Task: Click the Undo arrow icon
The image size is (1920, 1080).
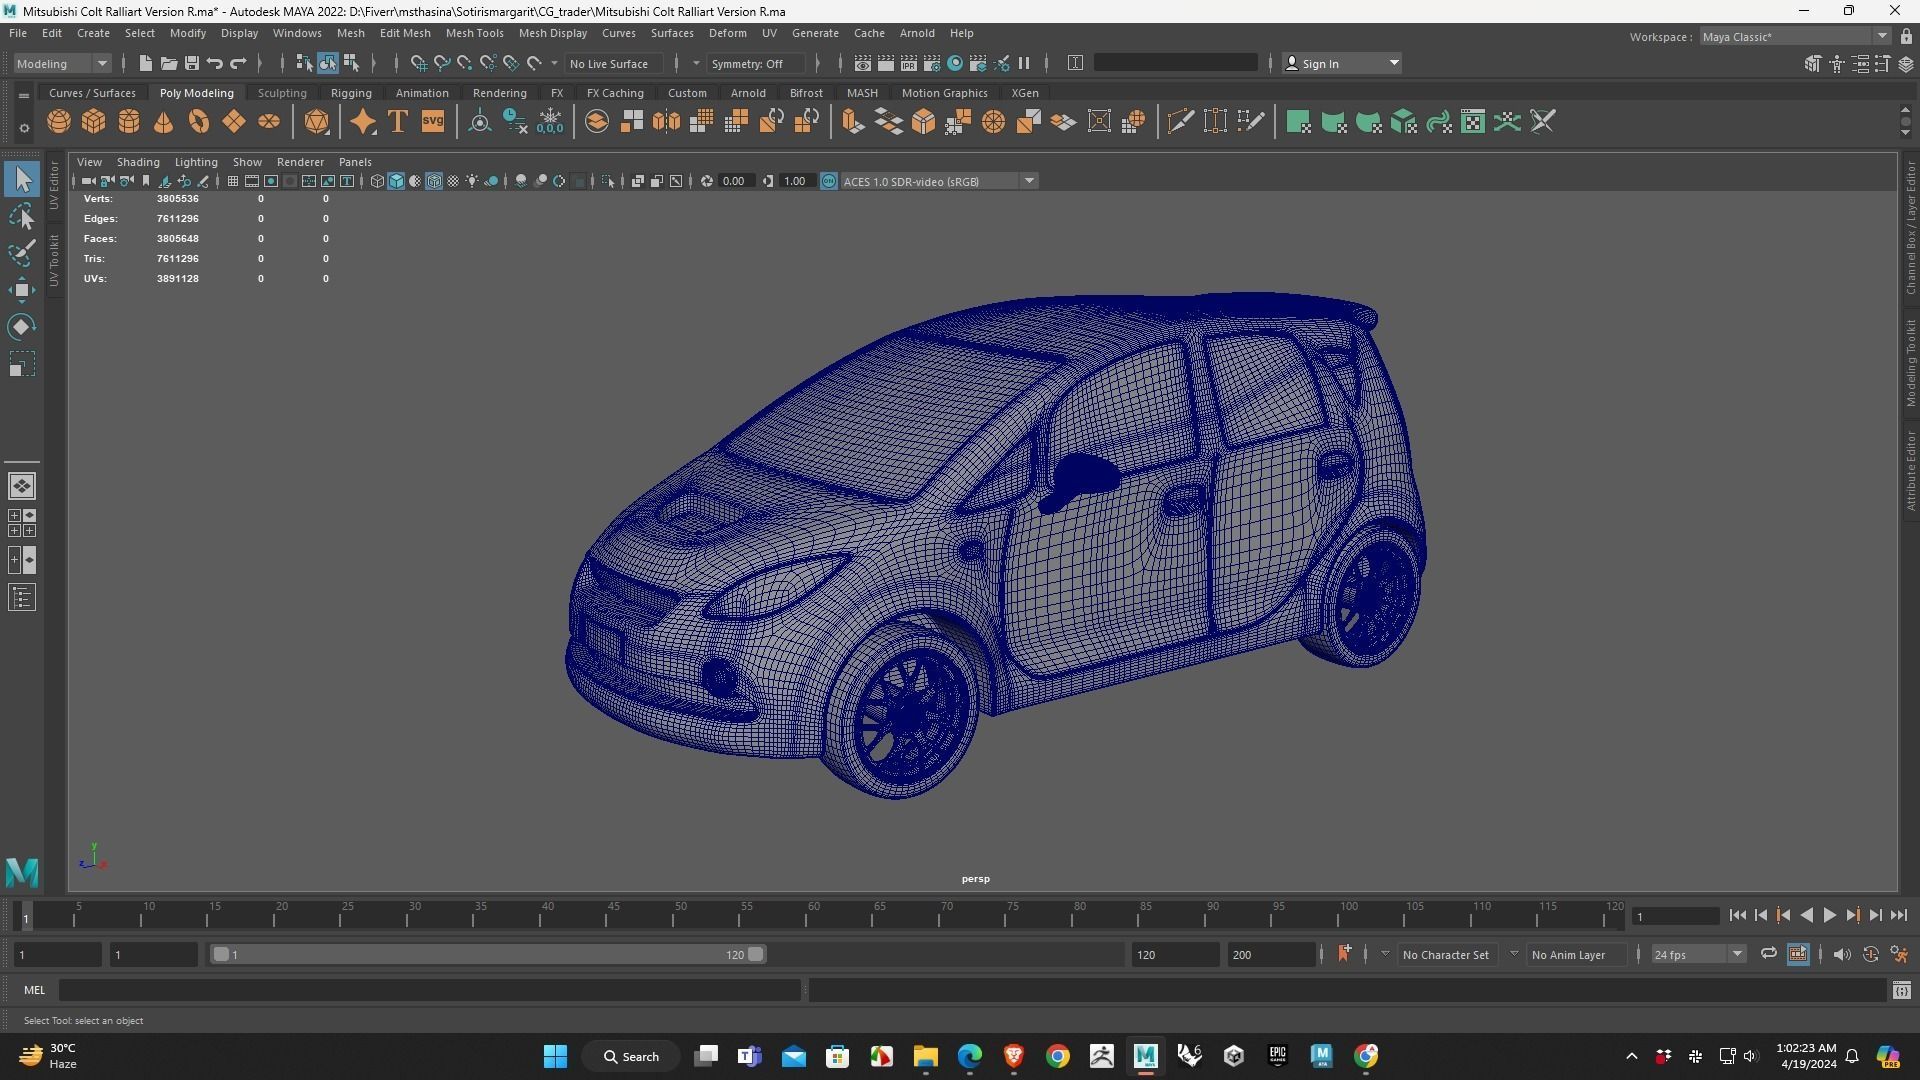Action: [x=214, y=63]
